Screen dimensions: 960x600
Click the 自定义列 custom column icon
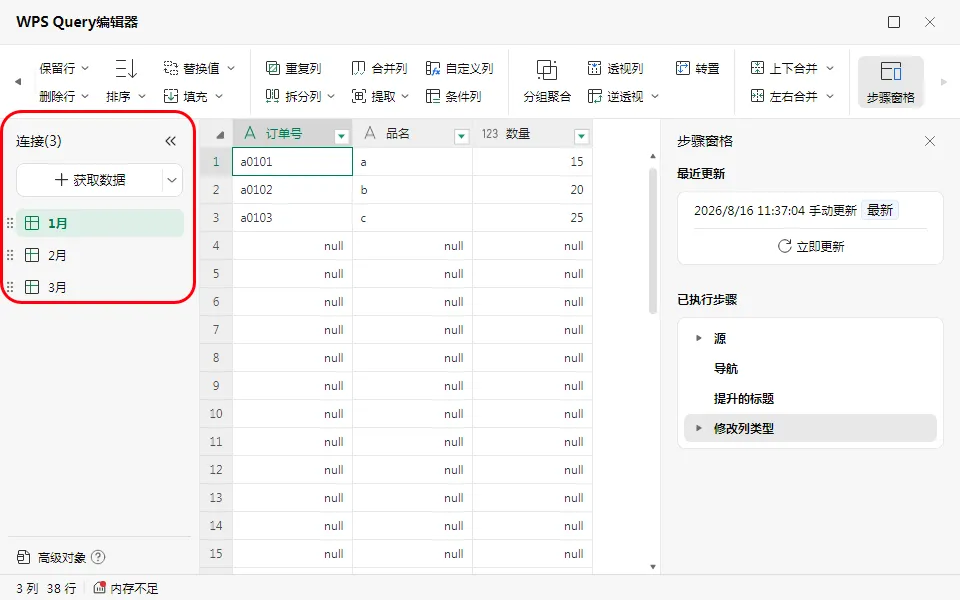coord(433,68)
